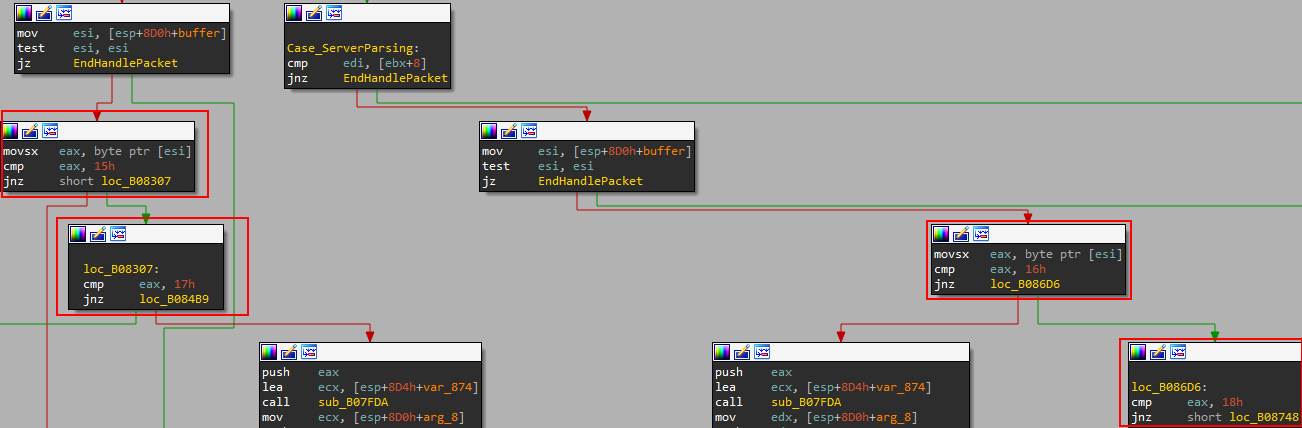Click the color icon on loc_B086D6 block
The height and width of the screenshot is (428, 1302).
pos(1138,352)
